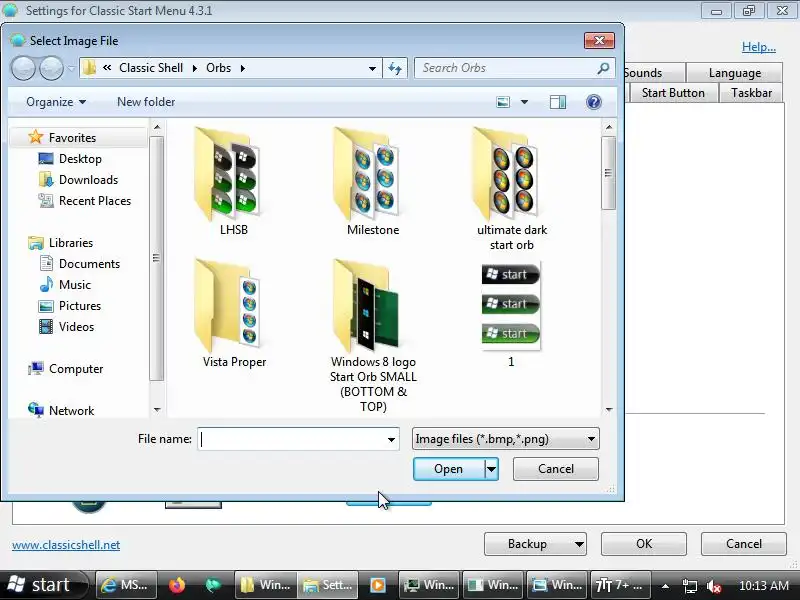Switch to Start Button tab in Settings window
The image size is (800, 600).
click(x=673, y=93)
